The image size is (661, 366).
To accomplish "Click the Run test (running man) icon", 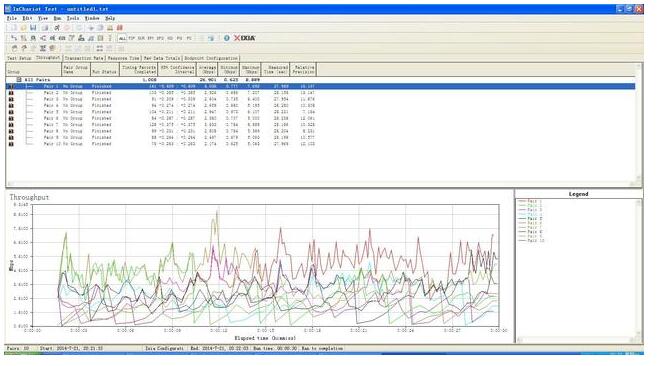I will coord(56,28).
